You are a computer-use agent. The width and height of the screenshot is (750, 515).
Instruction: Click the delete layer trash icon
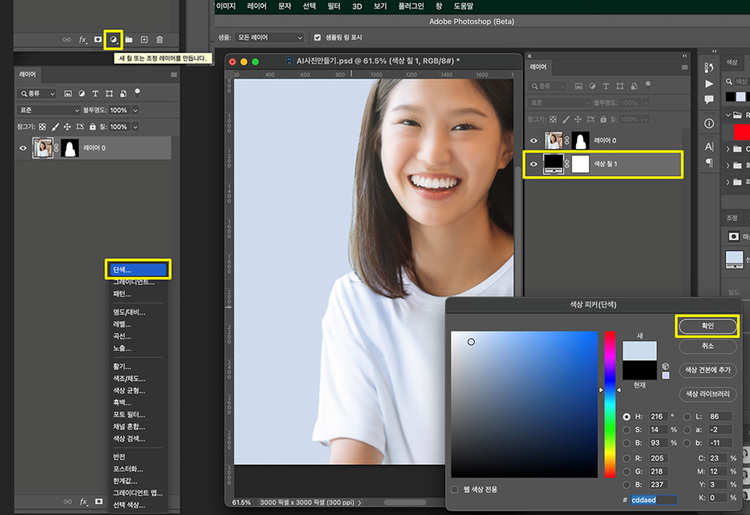159,39
